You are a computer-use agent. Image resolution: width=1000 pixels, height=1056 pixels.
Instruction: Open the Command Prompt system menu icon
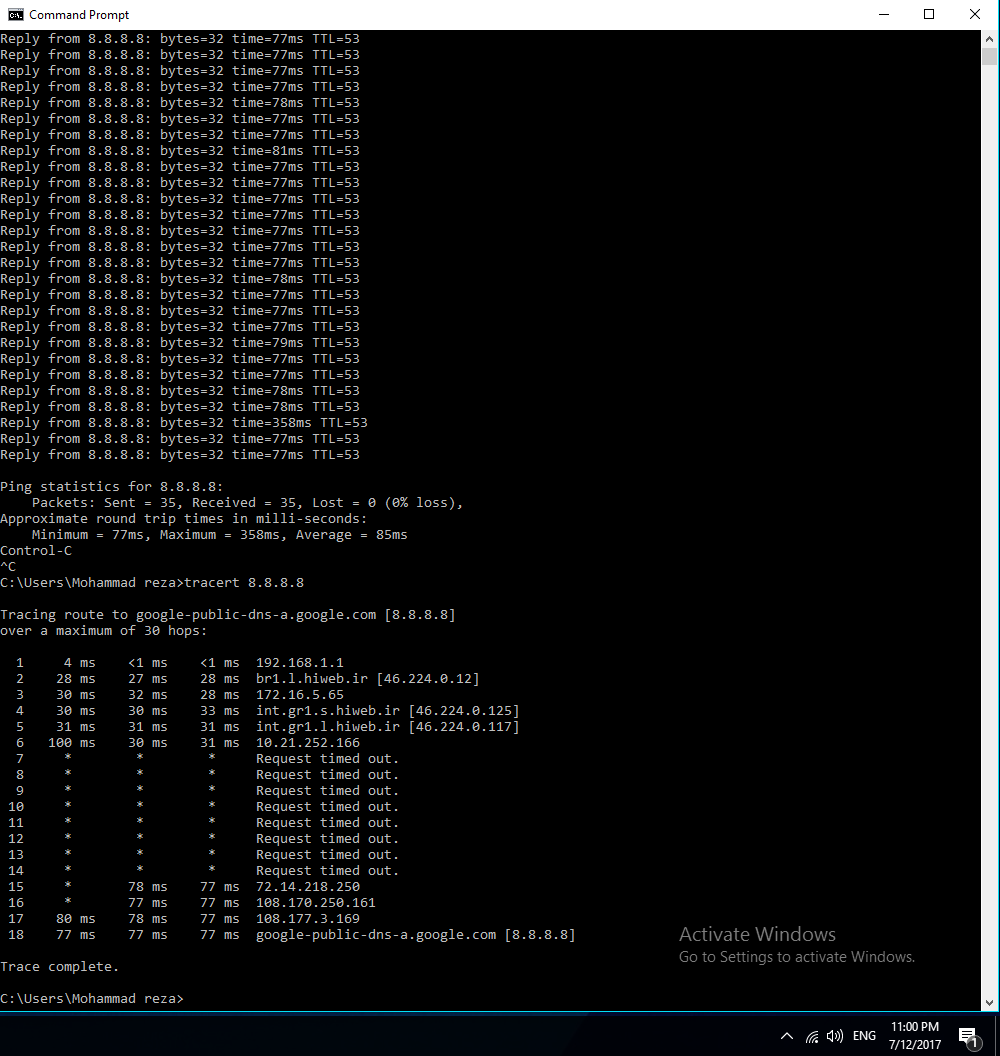pos(15,15)
